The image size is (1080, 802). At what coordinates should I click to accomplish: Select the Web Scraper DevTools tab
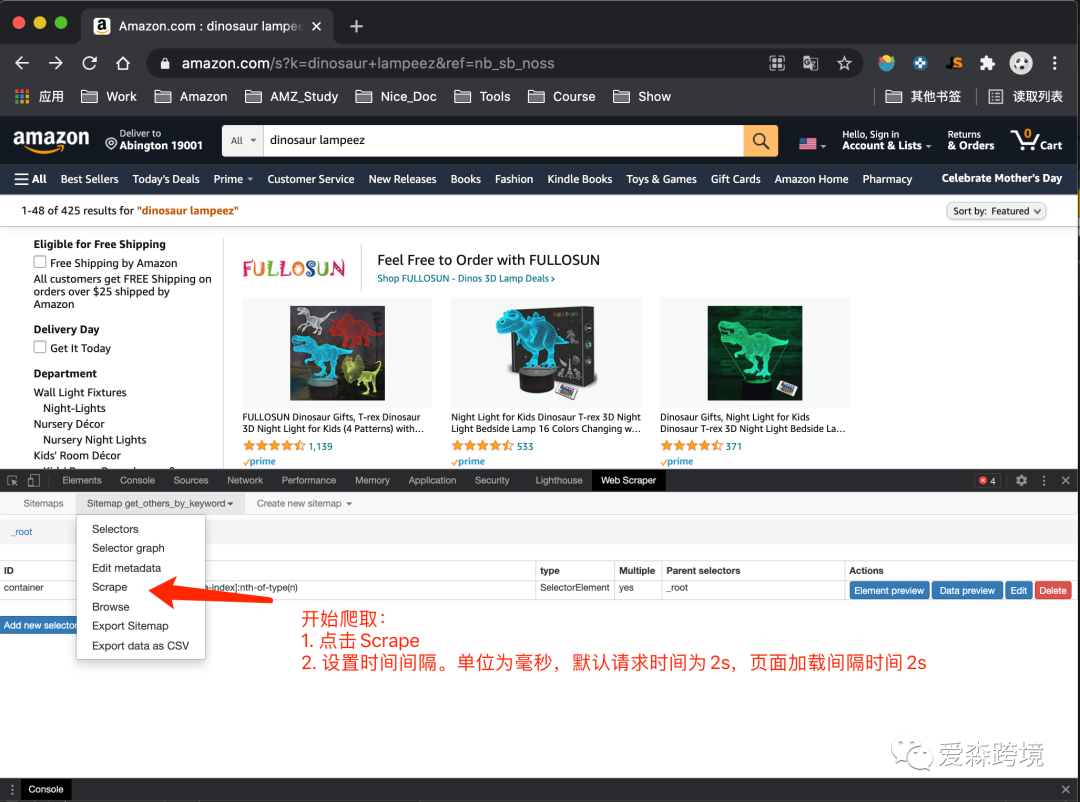[628, 480]
